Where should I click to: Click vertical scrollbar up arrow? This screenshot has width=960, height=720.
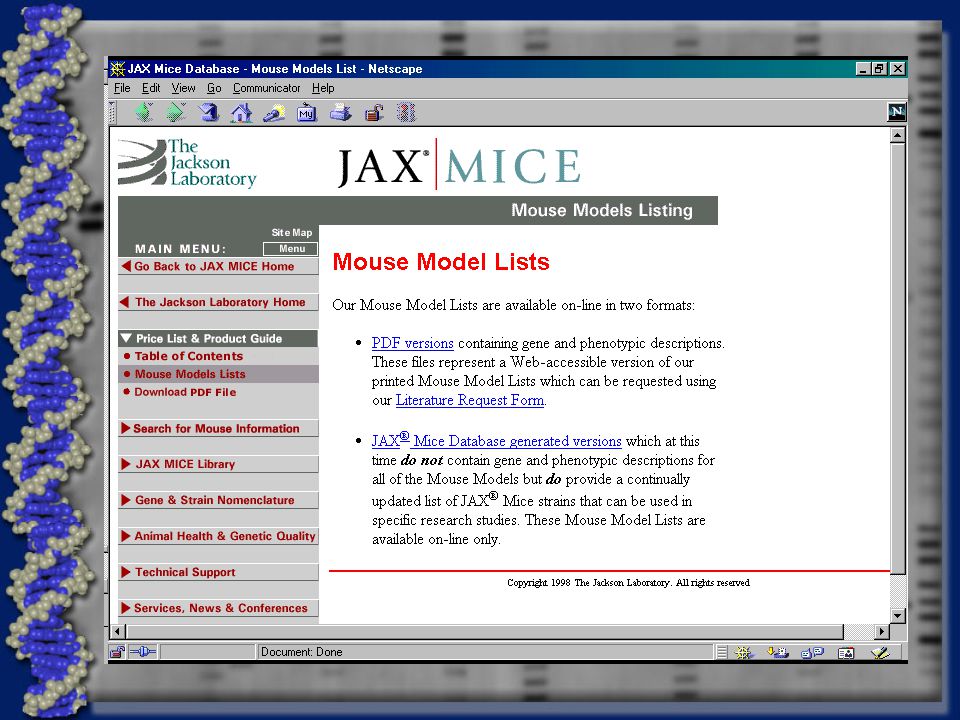coord(898,135)
